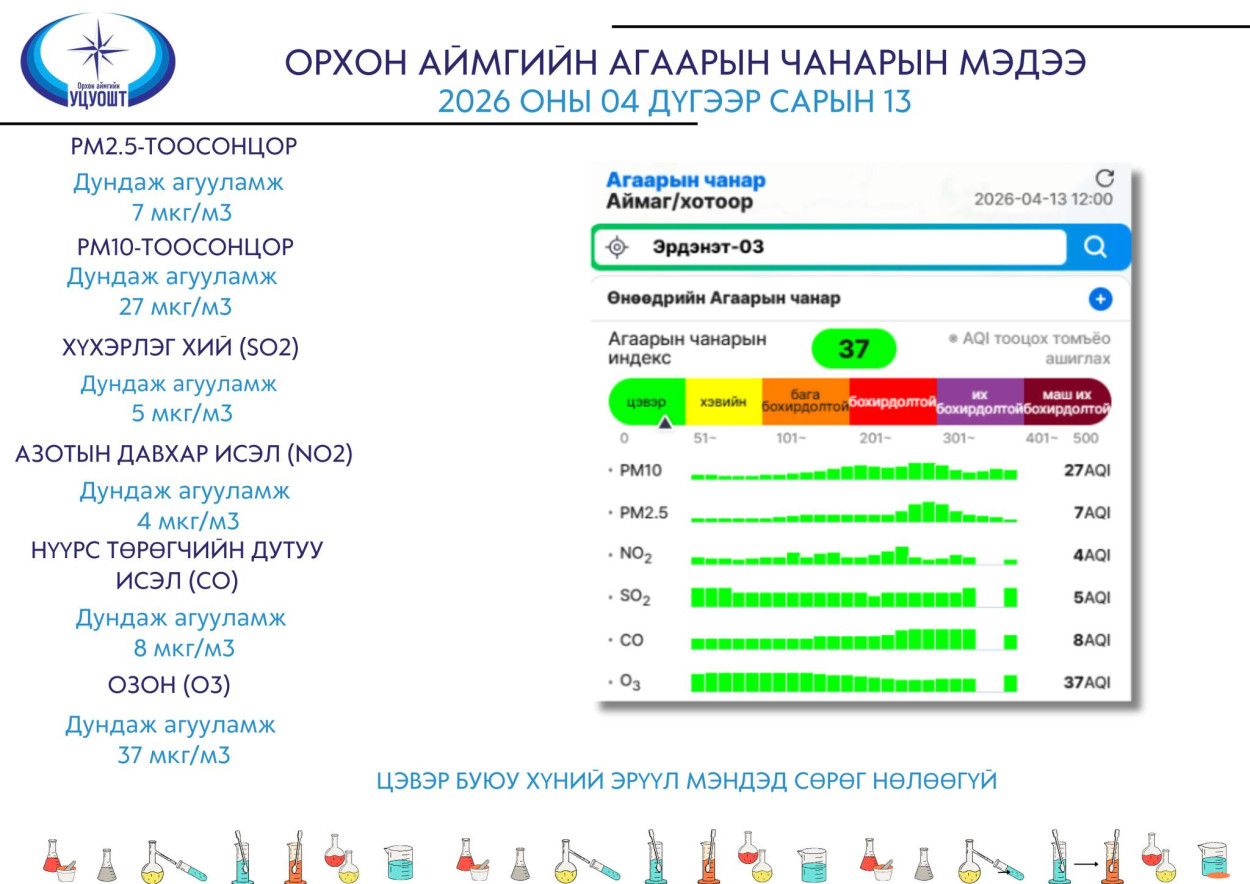Click the maroon маш их бохирдолтой segment
The image size is (1250, 884).
1066,401
